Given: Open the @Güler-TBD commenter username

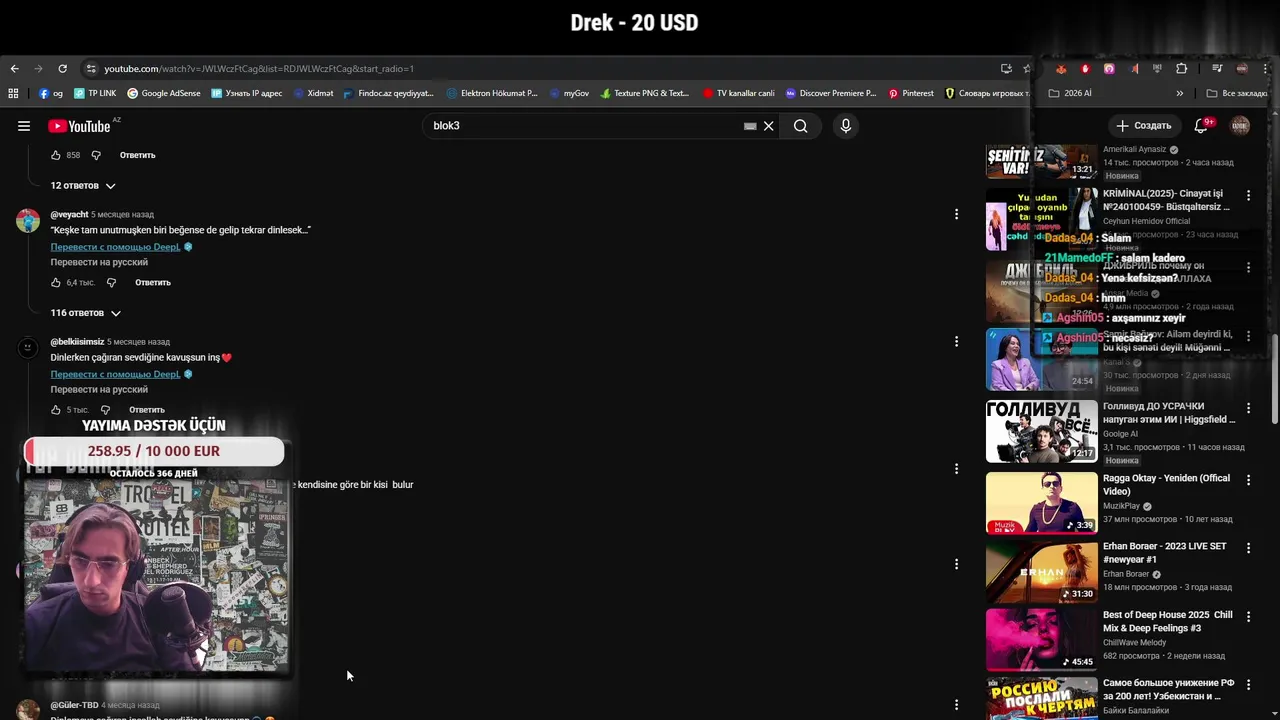Looking at the screenshot, I should point(74,705).
